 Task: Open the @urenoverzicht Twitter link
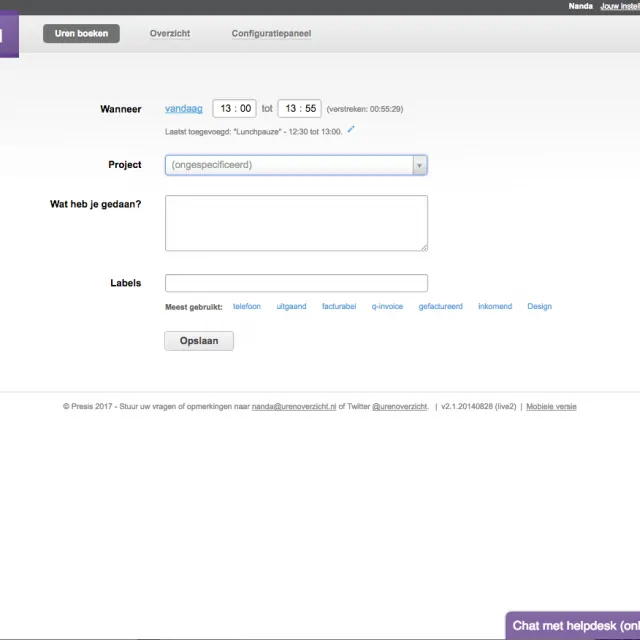(x=400, y=407)
